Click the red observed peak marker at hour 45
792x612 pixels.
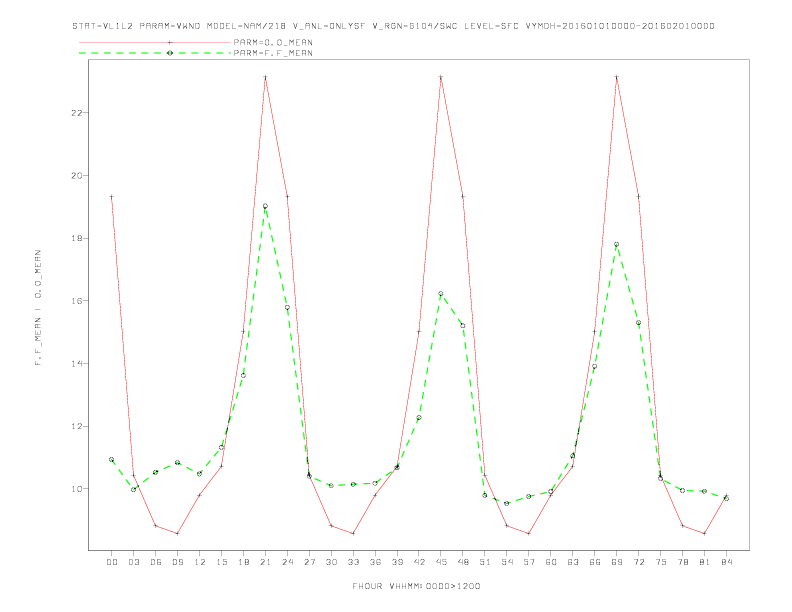pos(441,77)
